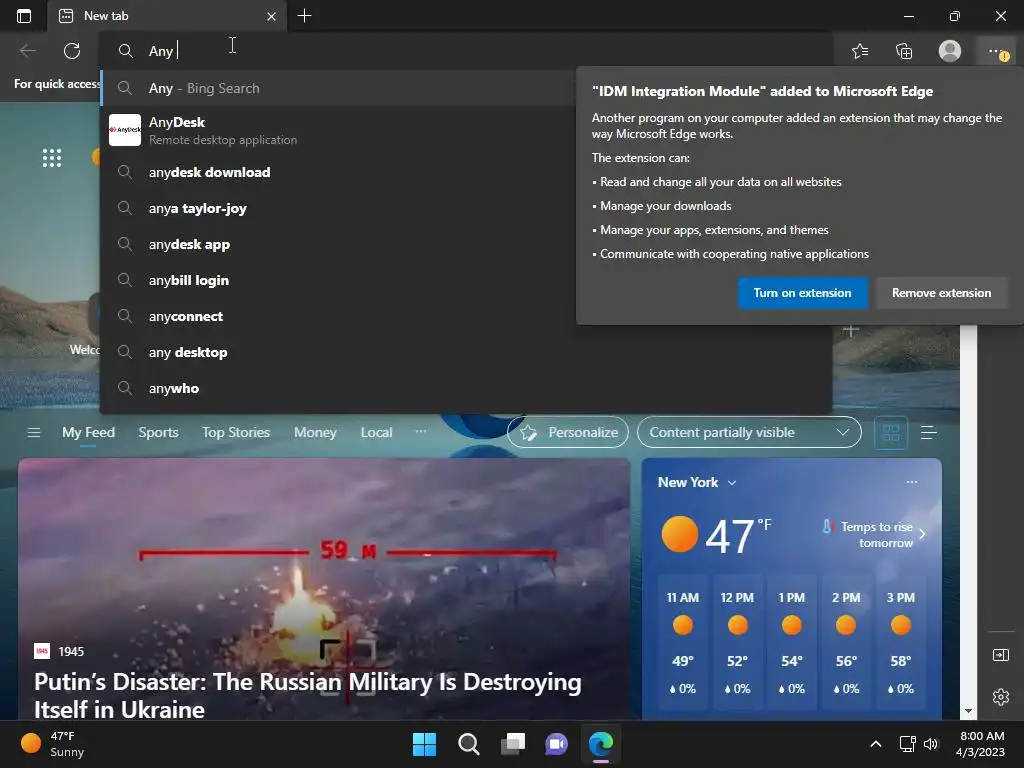Click the 11 AM forecast column
Image resolution: width=1024 pixels, height=768 pixels.
click(x=682, y=643)
